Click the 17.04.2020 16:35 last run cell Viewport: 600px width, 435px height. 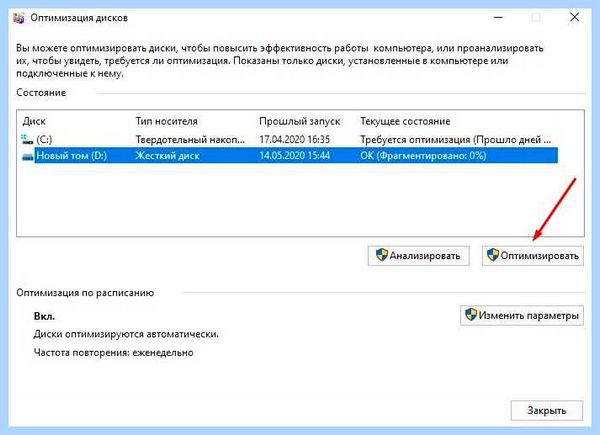pyautogui.click(x=295, y=140)
